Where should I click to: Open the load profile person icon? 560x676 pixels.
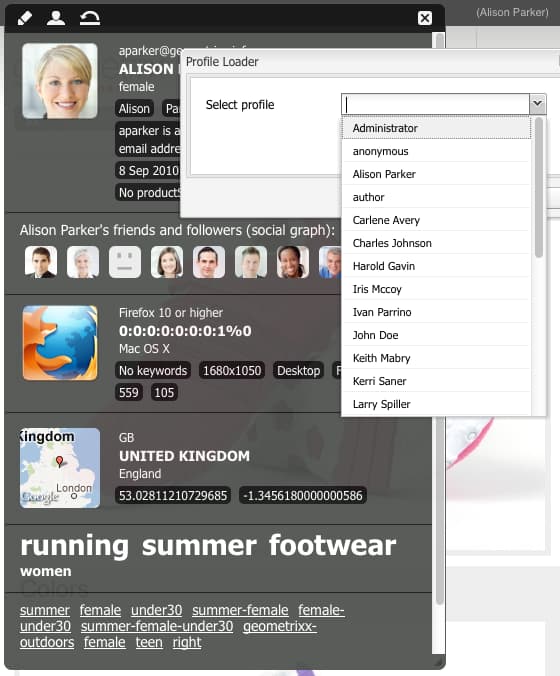pyautogui.click(x=56, y=18)
